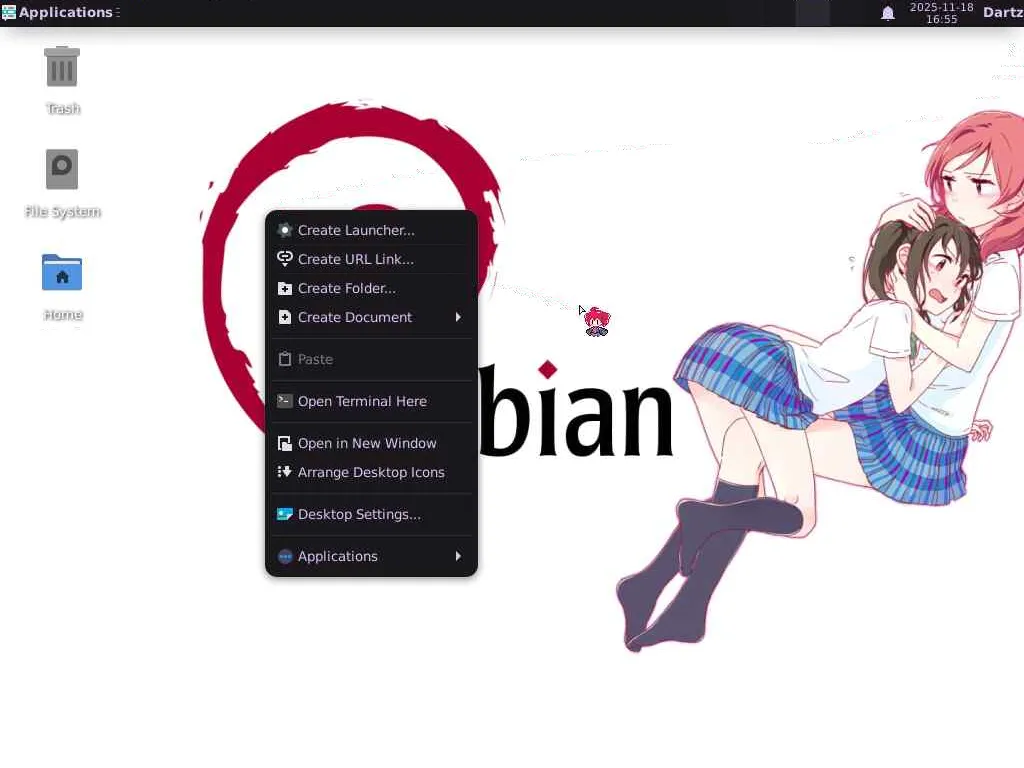Open the Dartz user menu
The width and height of the screenshot is (1024, 768).
pyautogui.click(x=1003, y=12)
